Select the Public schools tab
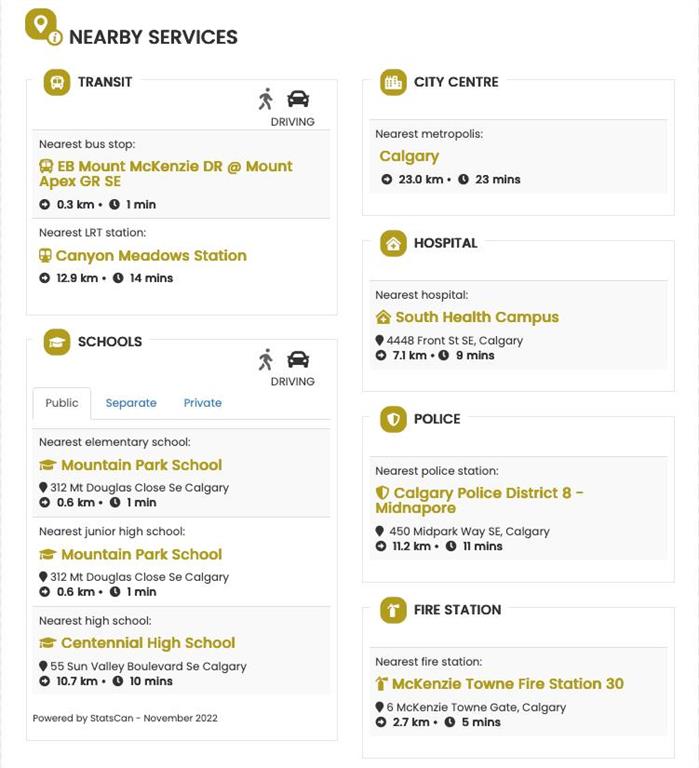 pyautogui.click(x=62, y=403)
